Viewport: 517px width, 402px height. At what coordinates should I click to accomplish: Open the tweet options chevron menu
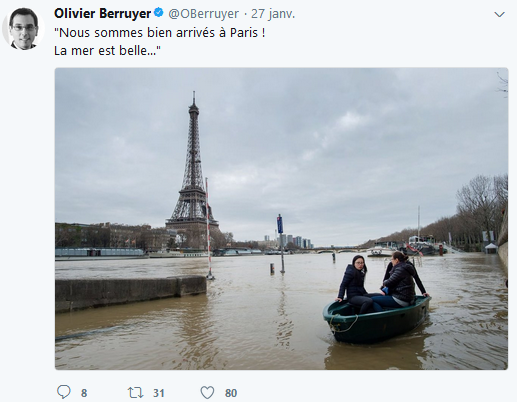coord(499,14)
